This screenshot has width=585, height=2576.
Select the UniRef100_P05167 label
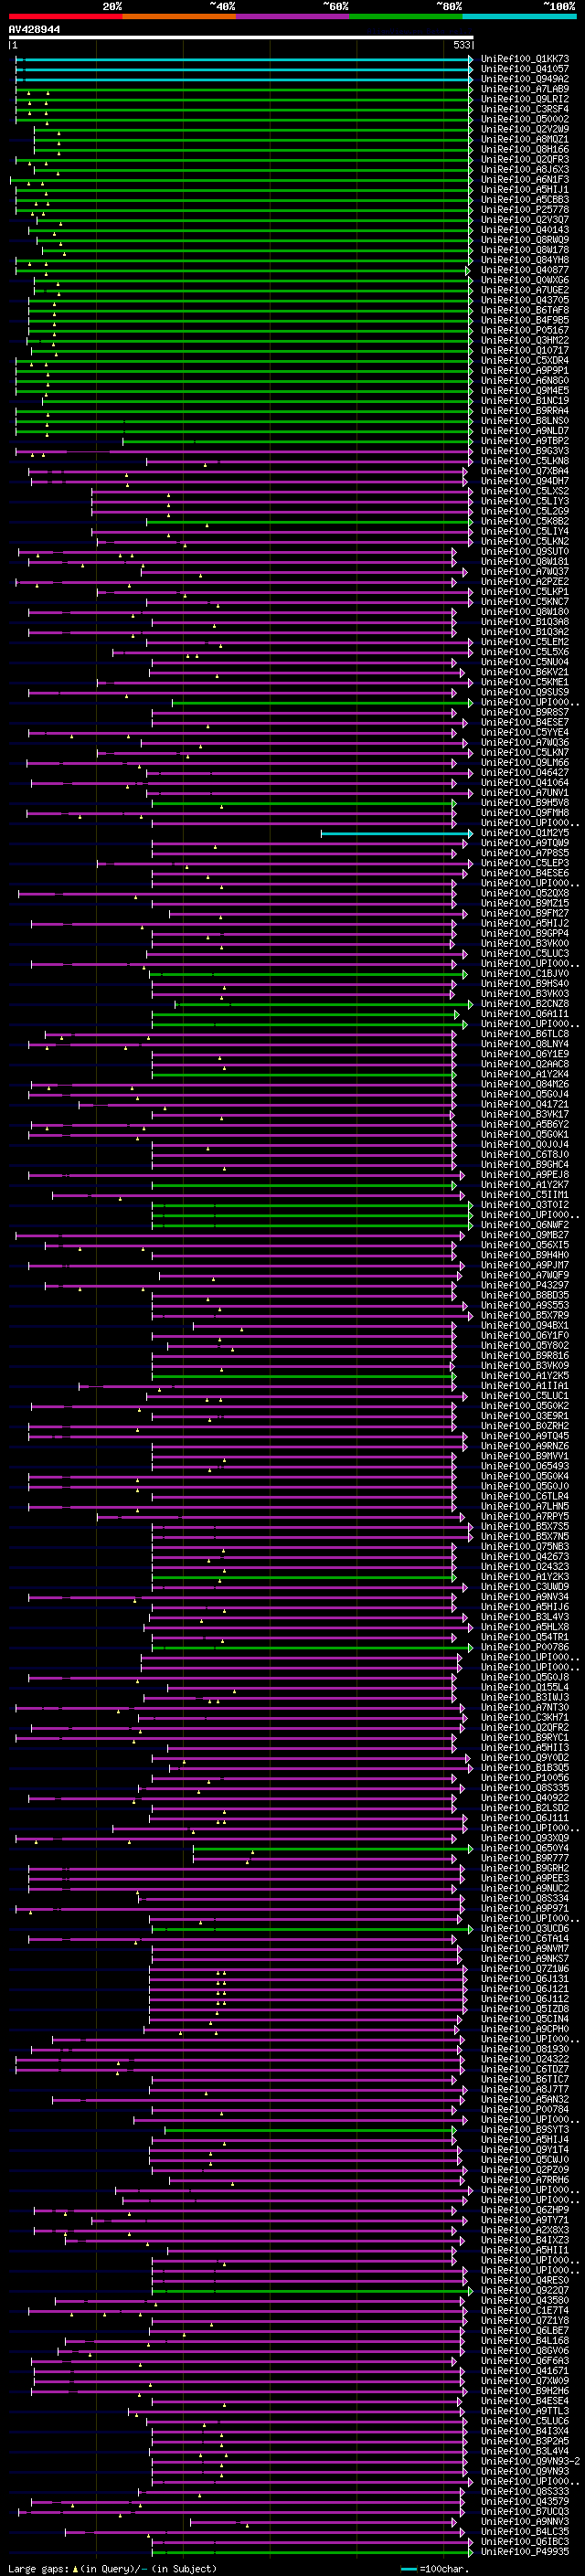(525, 330)
